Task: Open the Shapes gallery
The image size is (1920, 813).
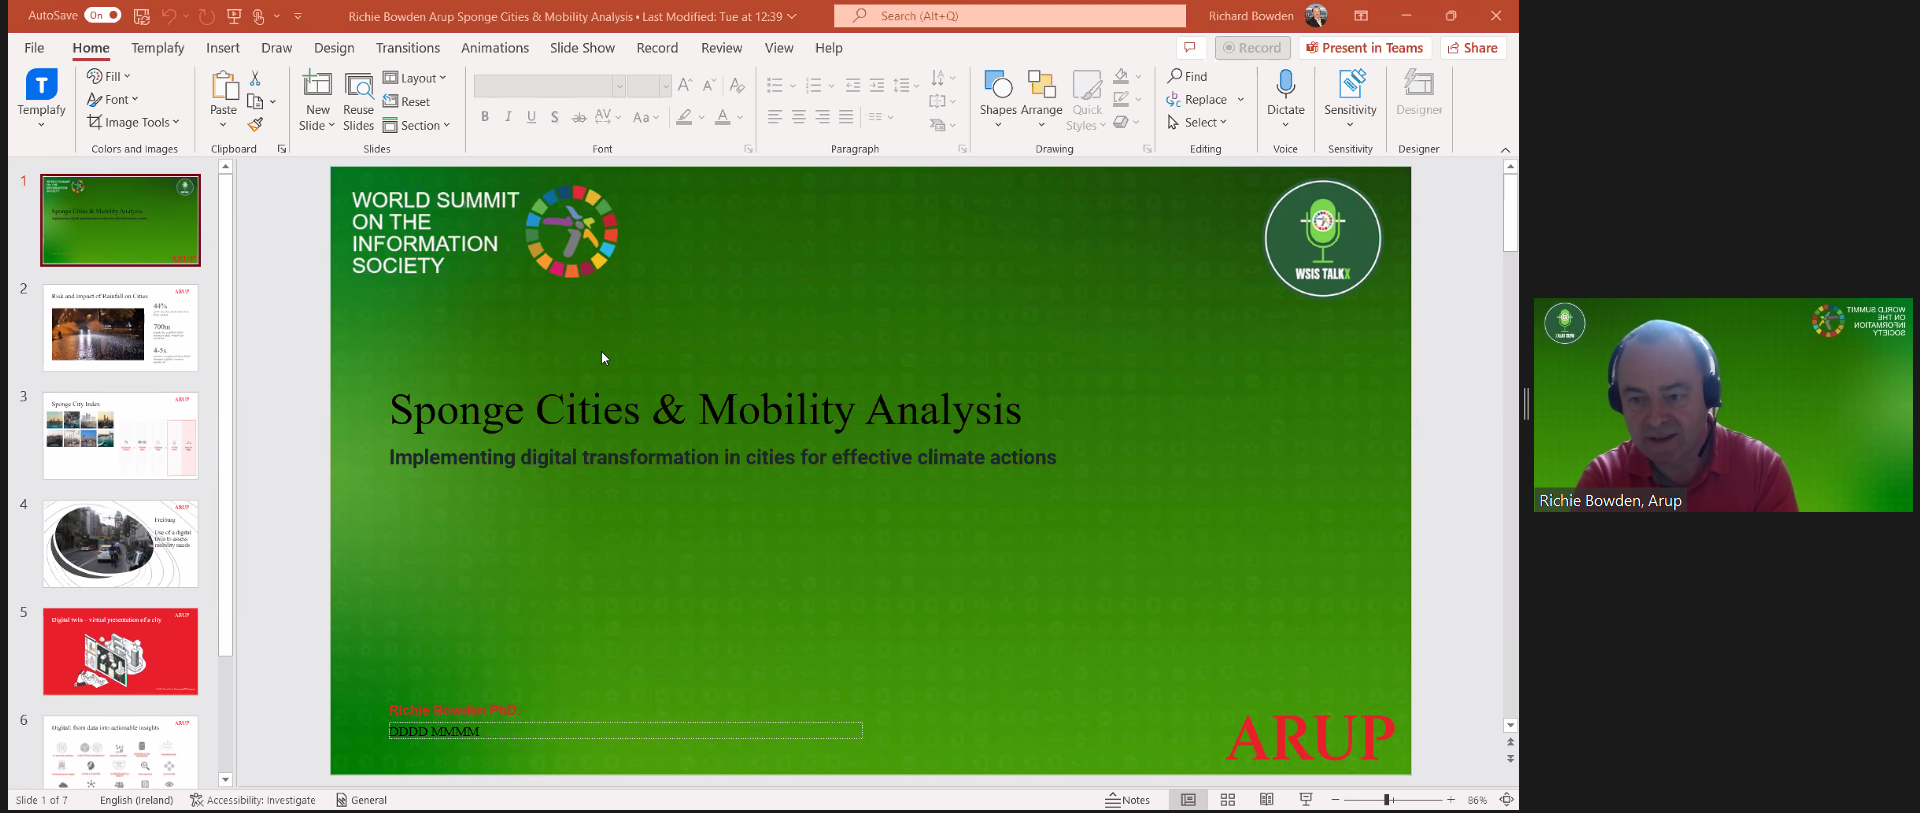Action: tap(998, 99)
